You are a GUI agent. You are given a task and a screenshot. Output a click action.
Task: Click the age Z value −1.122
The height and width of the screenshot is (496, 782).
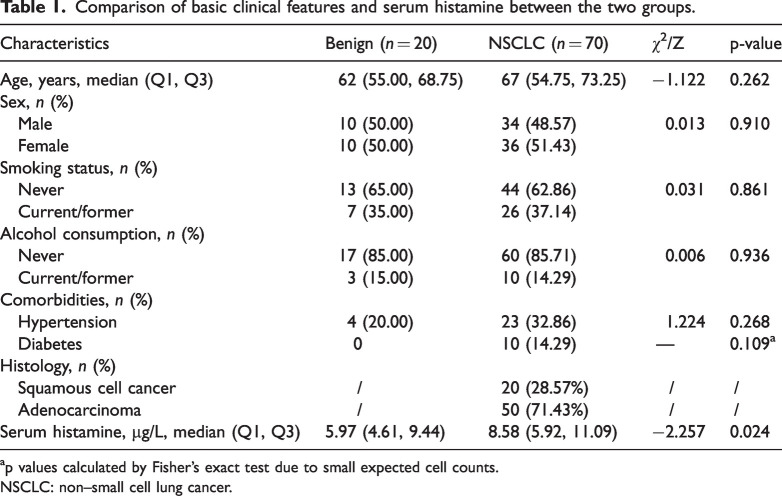(x=661, y=80)
